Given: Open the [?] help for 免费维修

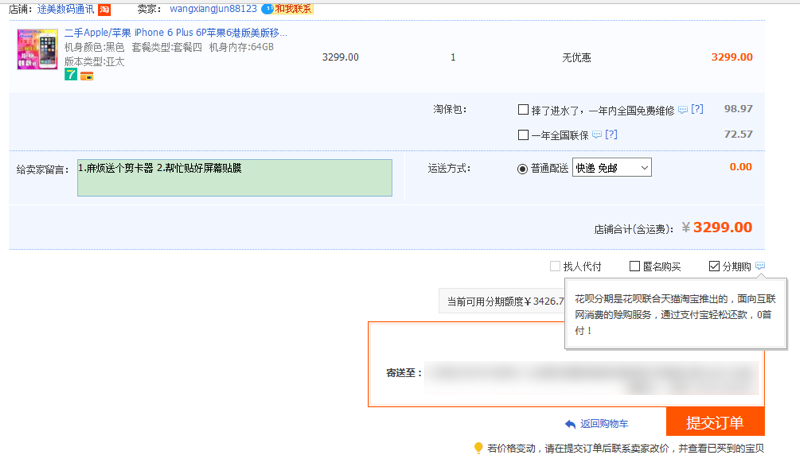Looking at the screenshot, I should [697, 109].
